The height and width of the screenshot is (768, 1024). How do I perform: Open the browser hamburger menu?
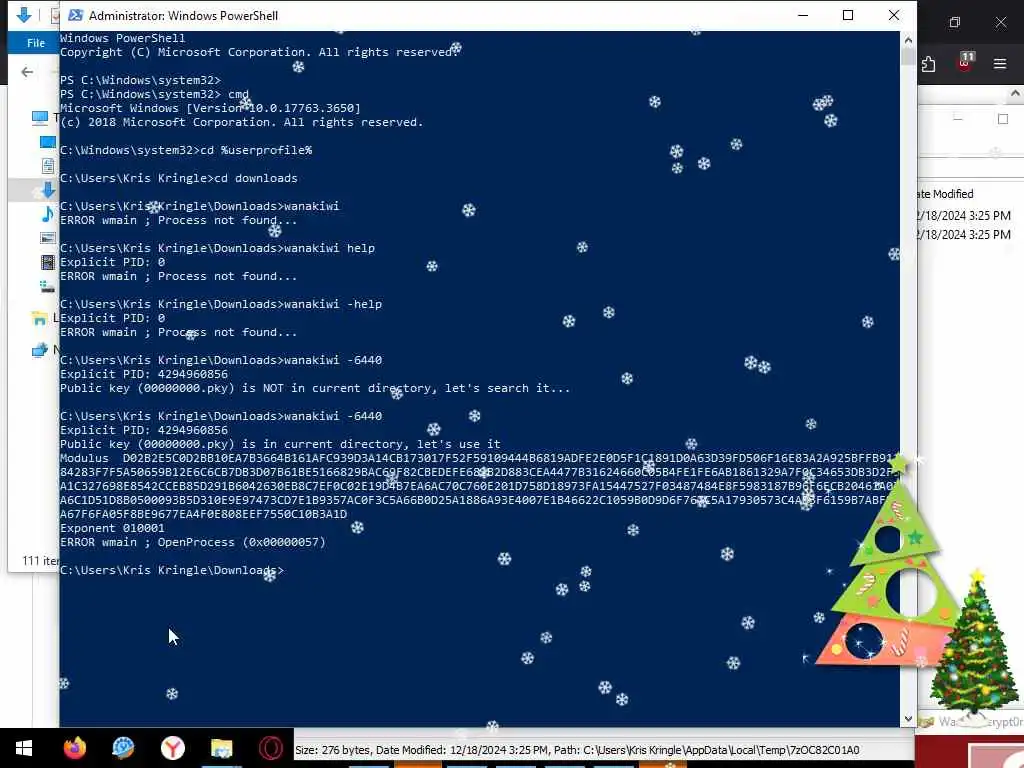[1000, 64]
